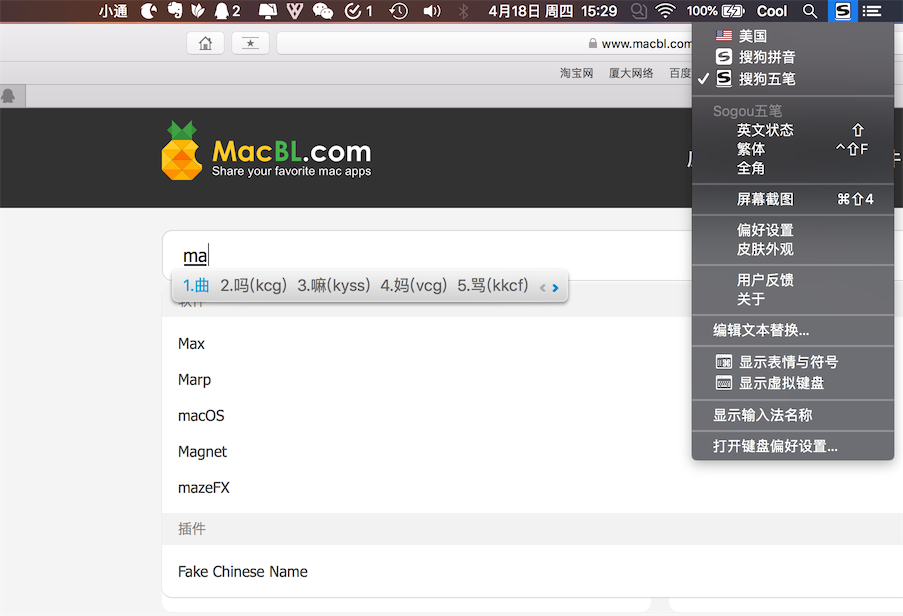Image resolution: width=903 pixels, height=616 pixels.
Task: Click the bookmarks star toolbar button
Action: pyautogui.click(x=251, y=43)
